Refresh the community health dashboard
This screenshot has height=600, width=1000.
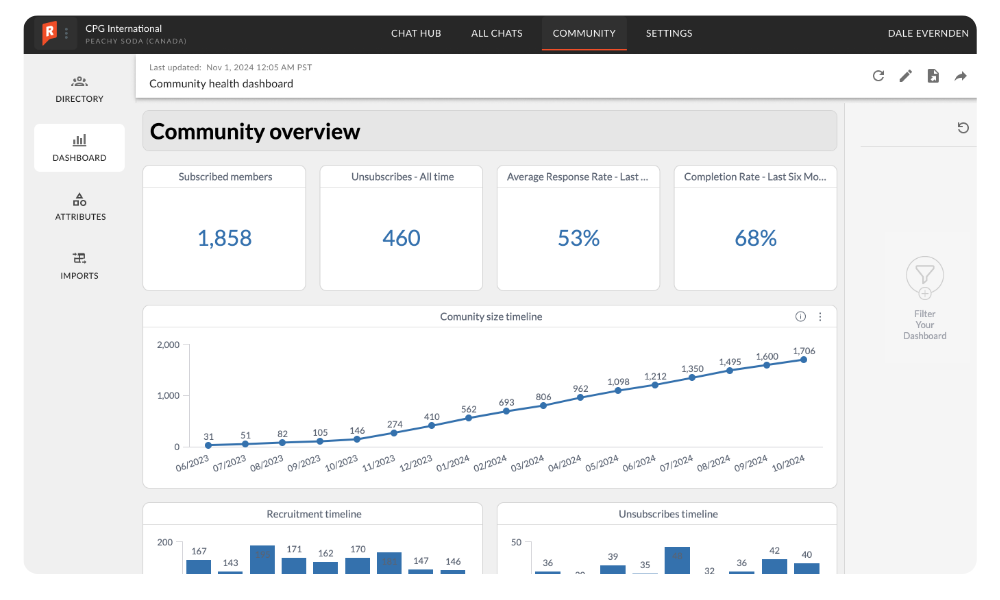pyautogui.click(x=879, y=75)
